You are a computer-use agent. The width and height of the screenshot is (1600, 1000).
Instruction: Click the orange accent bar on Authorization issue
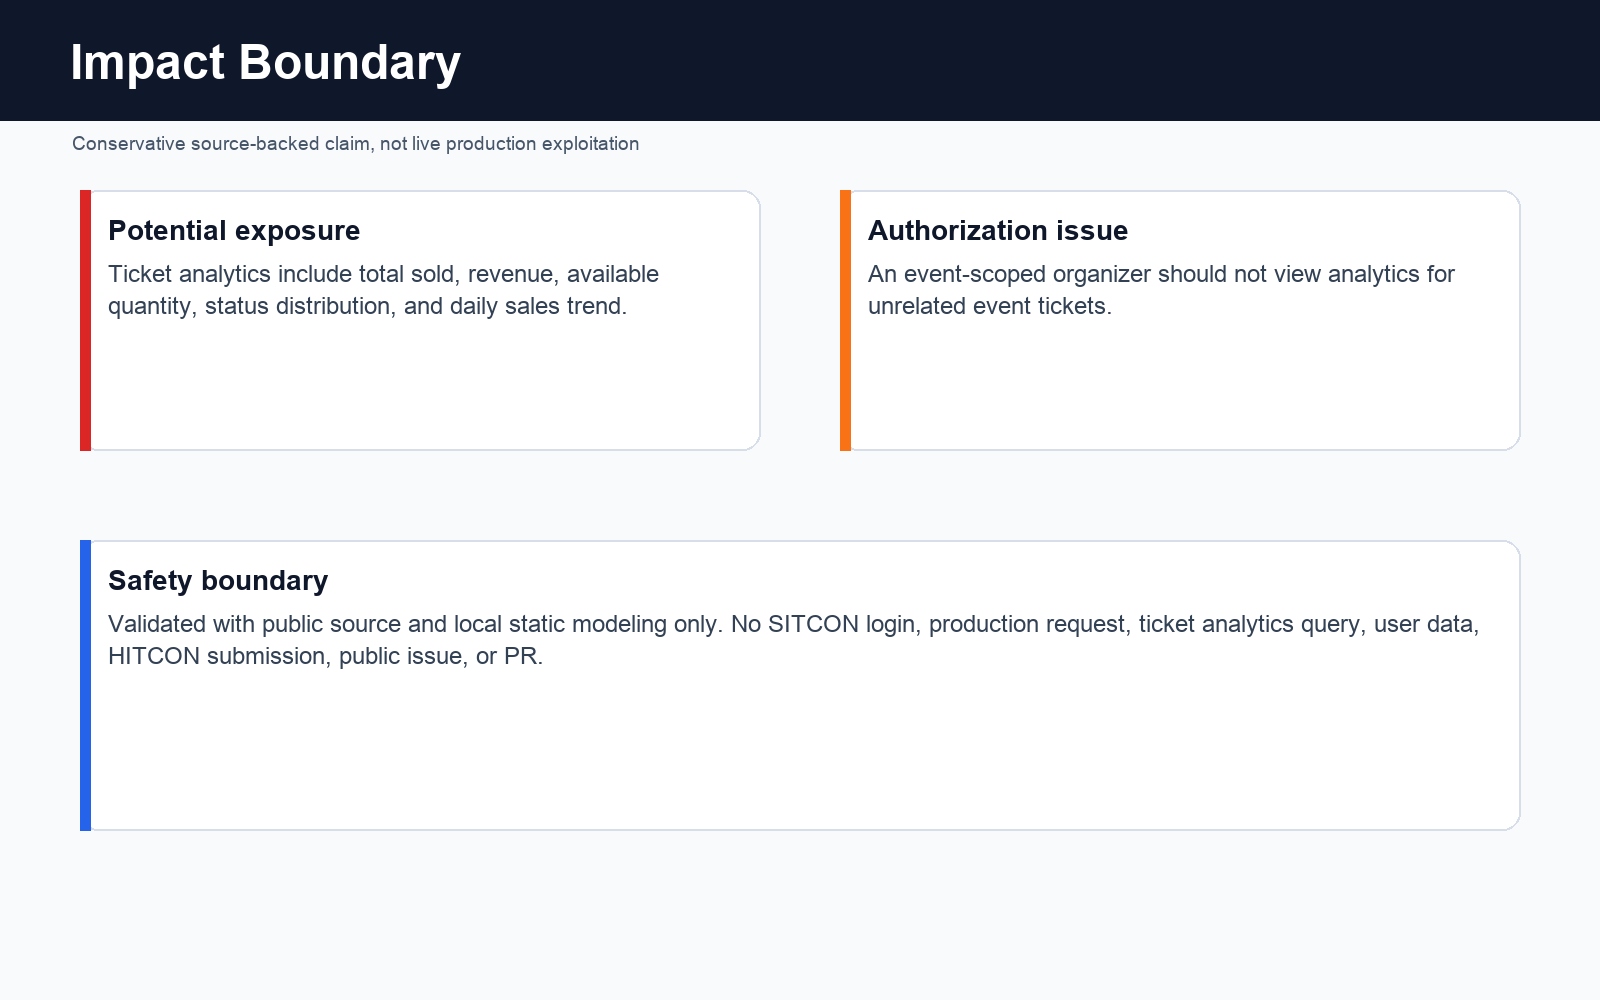pos(845,320)
